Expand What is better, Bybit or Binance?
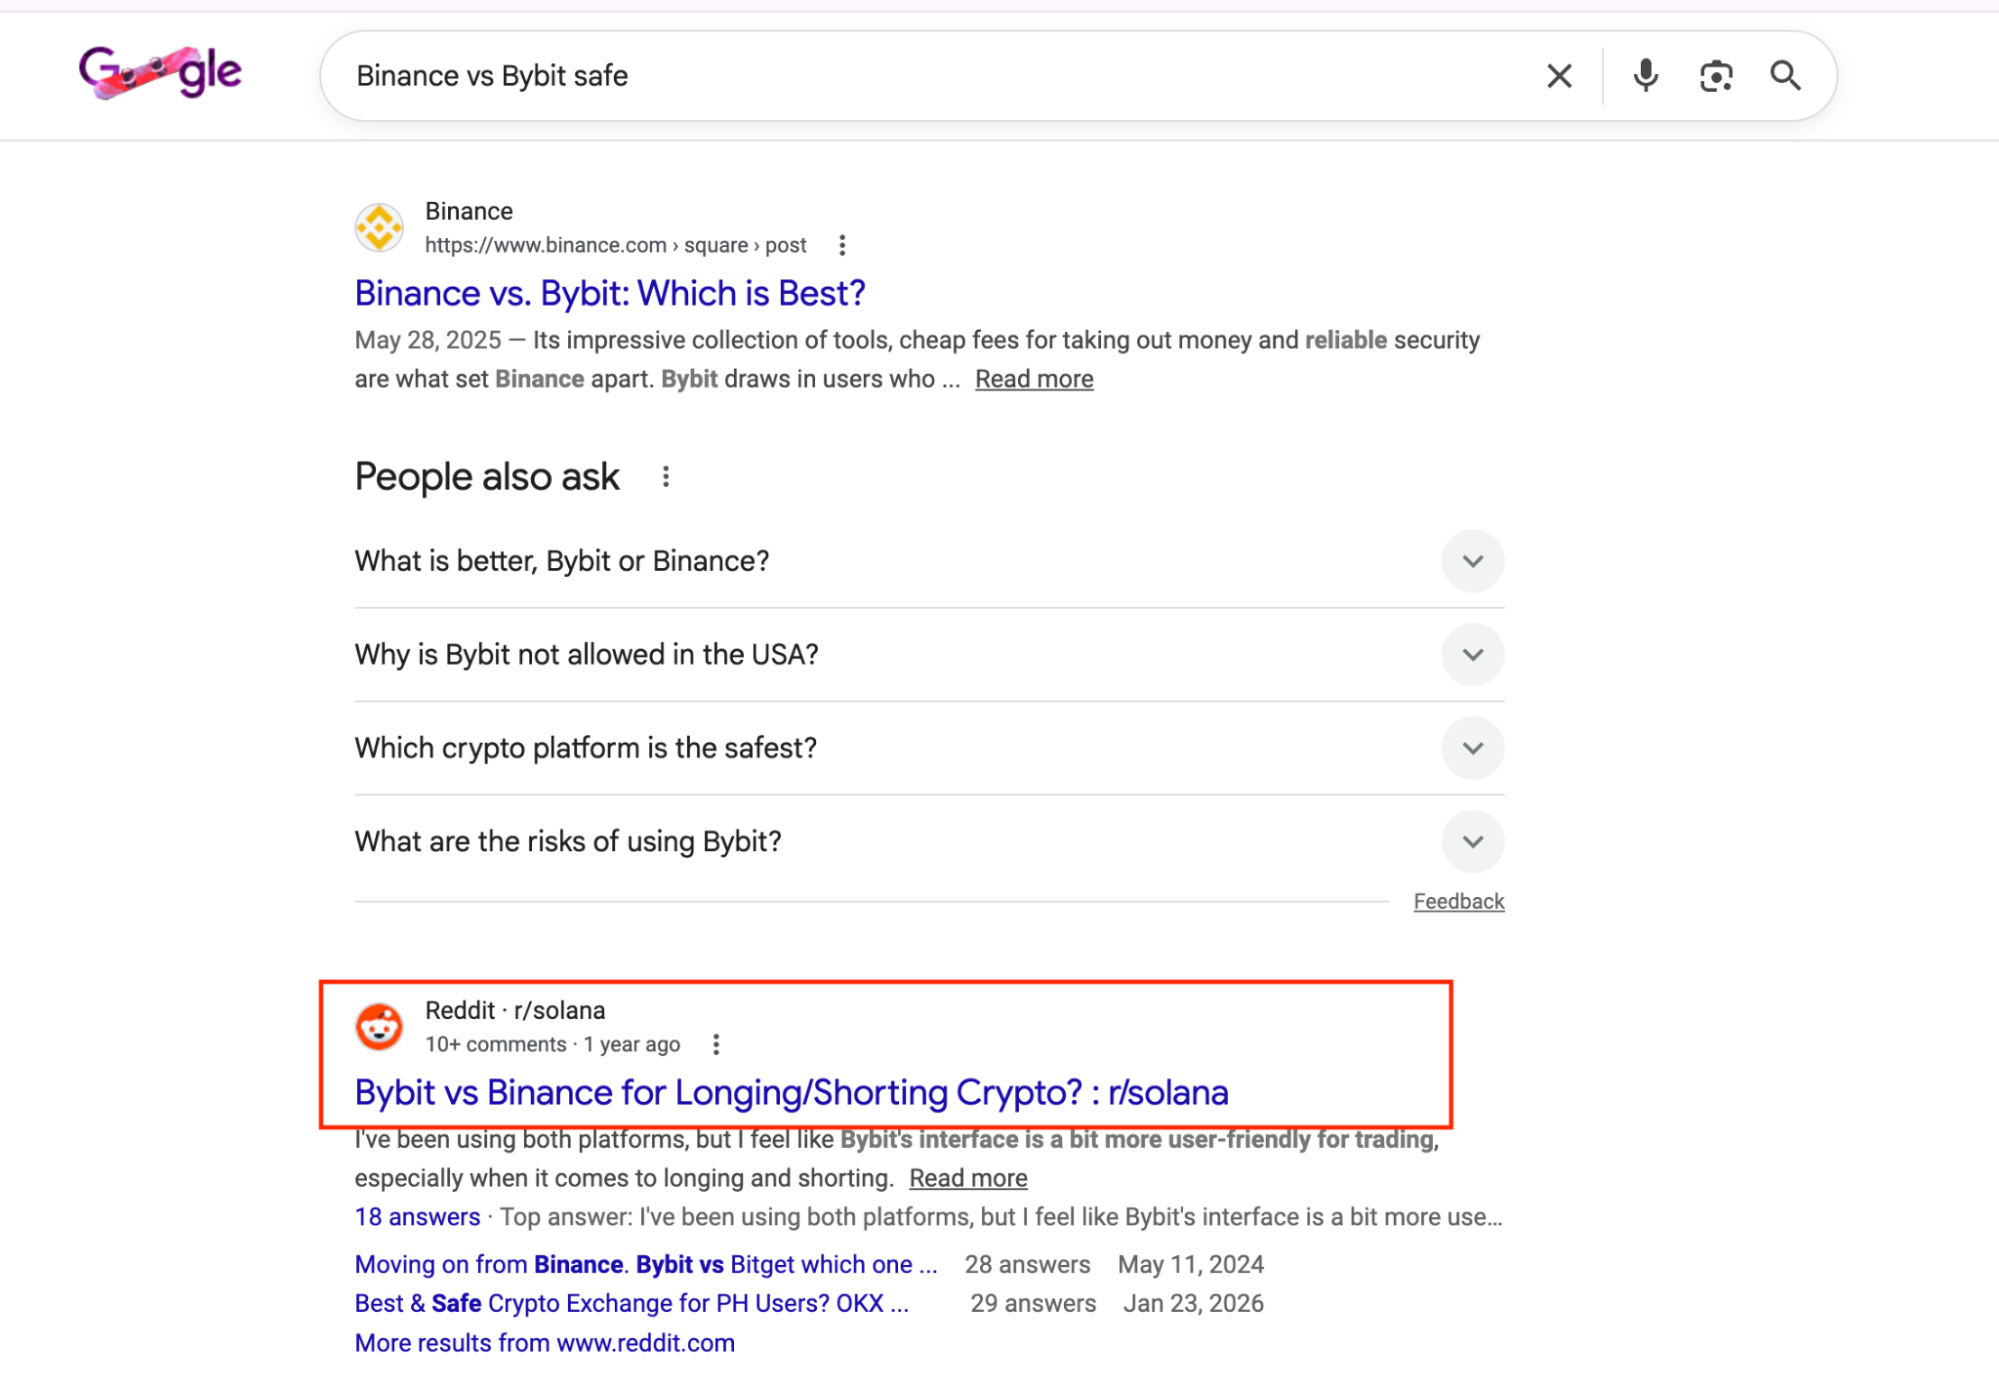Image resolution: width=1999 pixels, height=1375 pixels. (929, 561)
